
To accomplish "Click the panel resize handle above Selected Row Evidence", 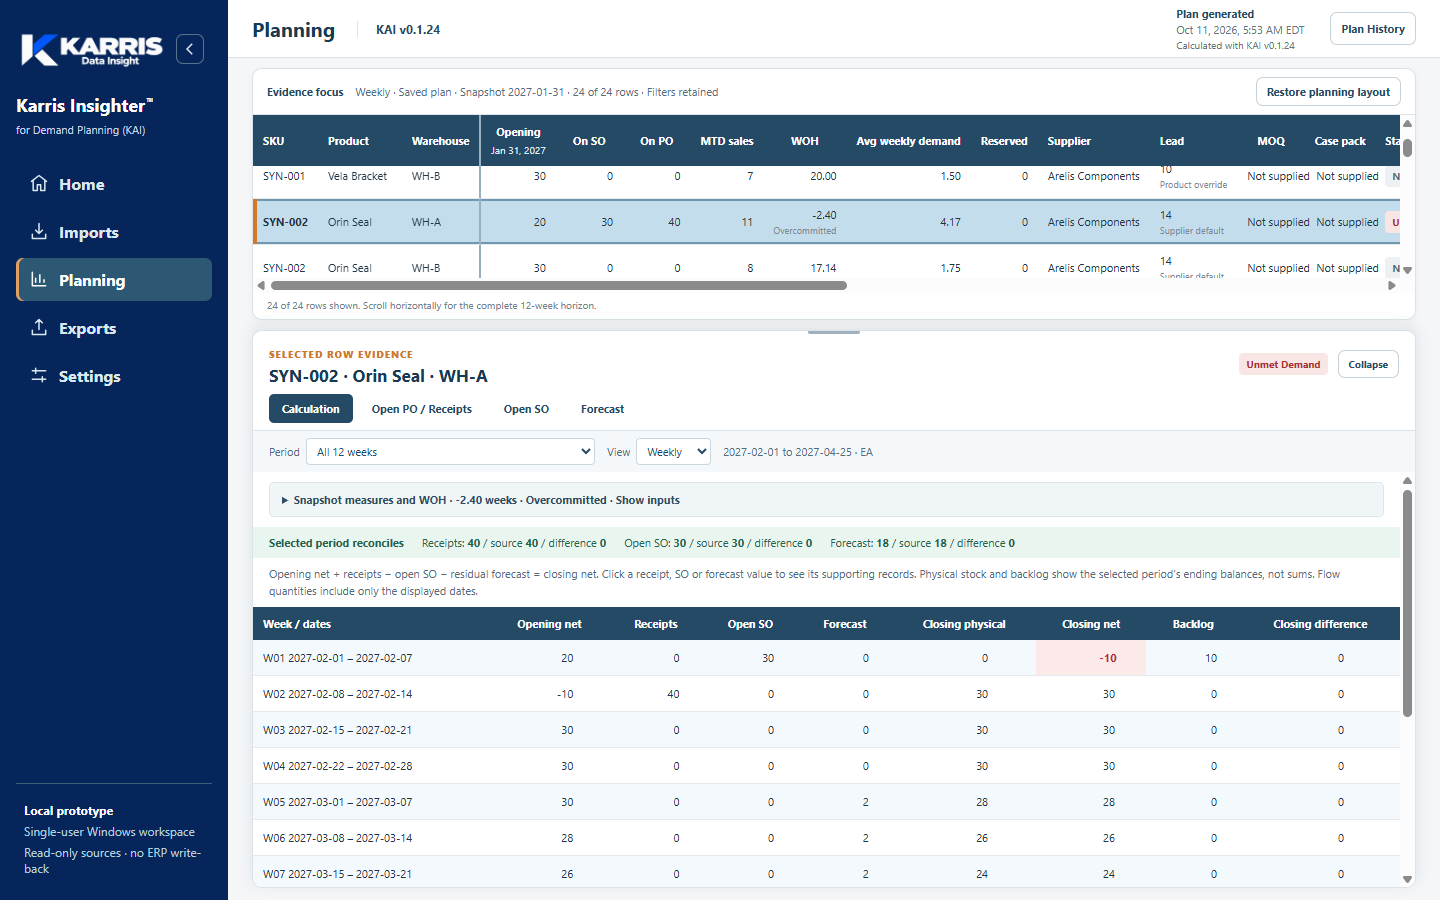I will coord(834,332).
